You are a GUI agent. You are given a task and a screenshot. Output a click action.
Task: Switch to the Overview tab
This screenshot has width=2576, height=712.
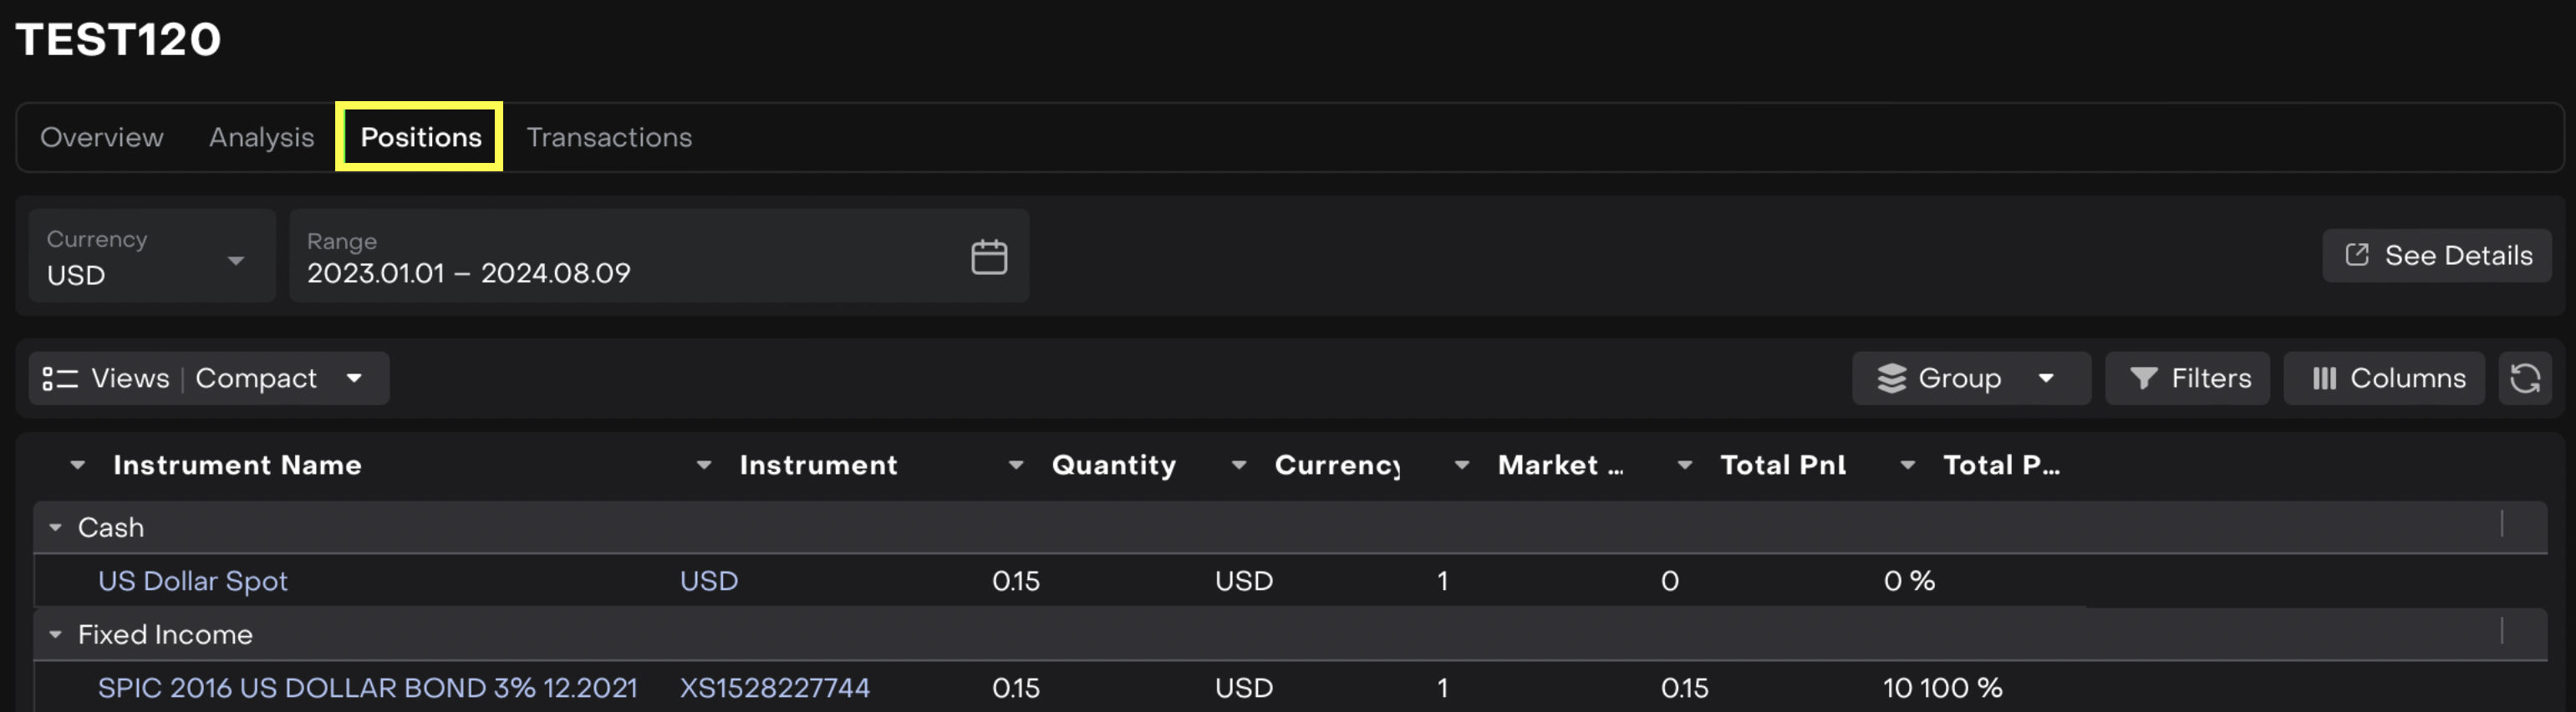pos(101,137)
